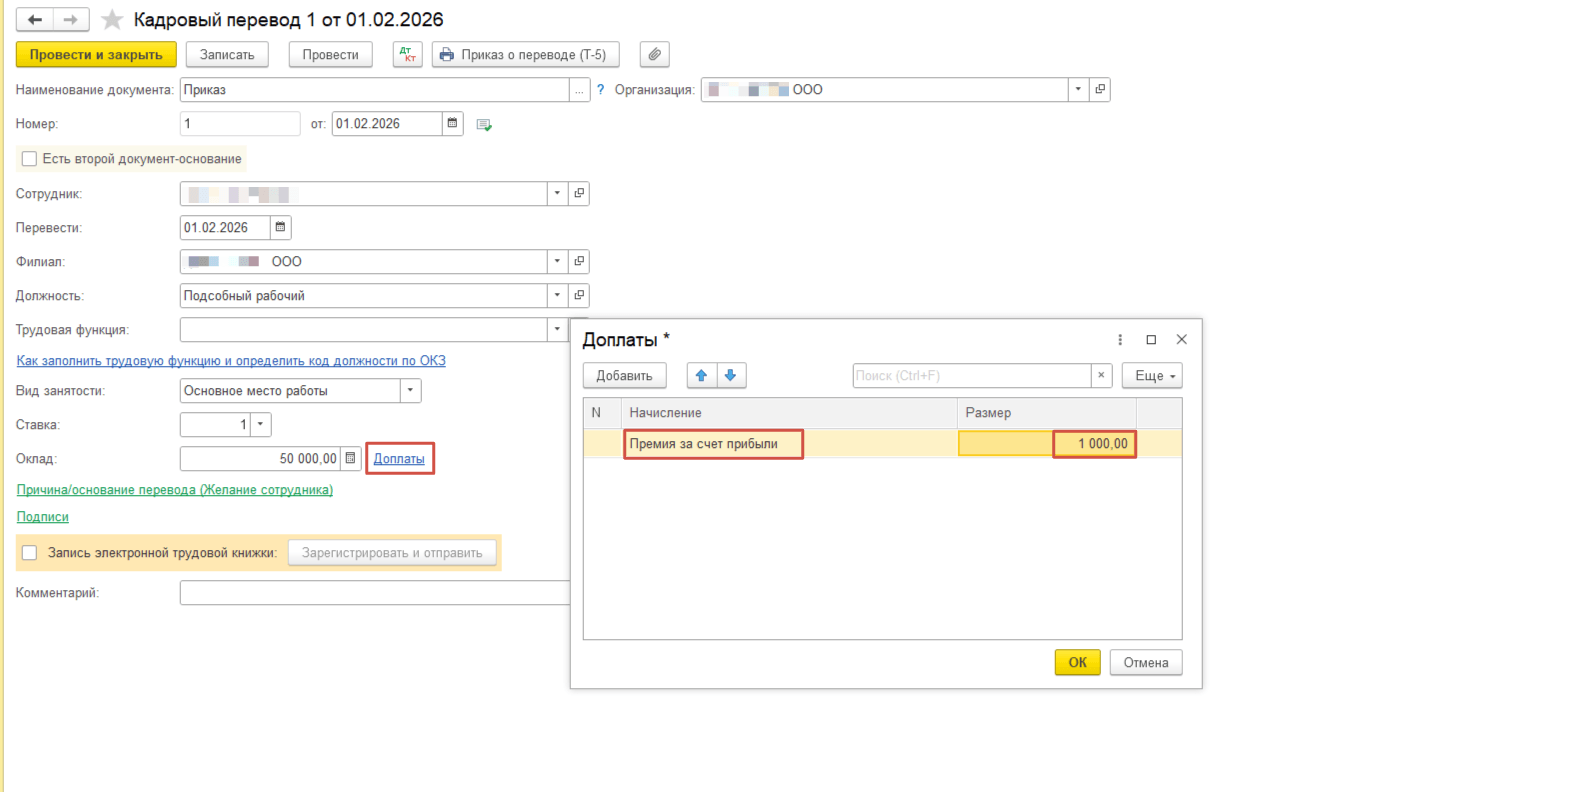1569x792 pixels.
Task: Expand the Трудовая функция dropdown
Action: (557, 329)
